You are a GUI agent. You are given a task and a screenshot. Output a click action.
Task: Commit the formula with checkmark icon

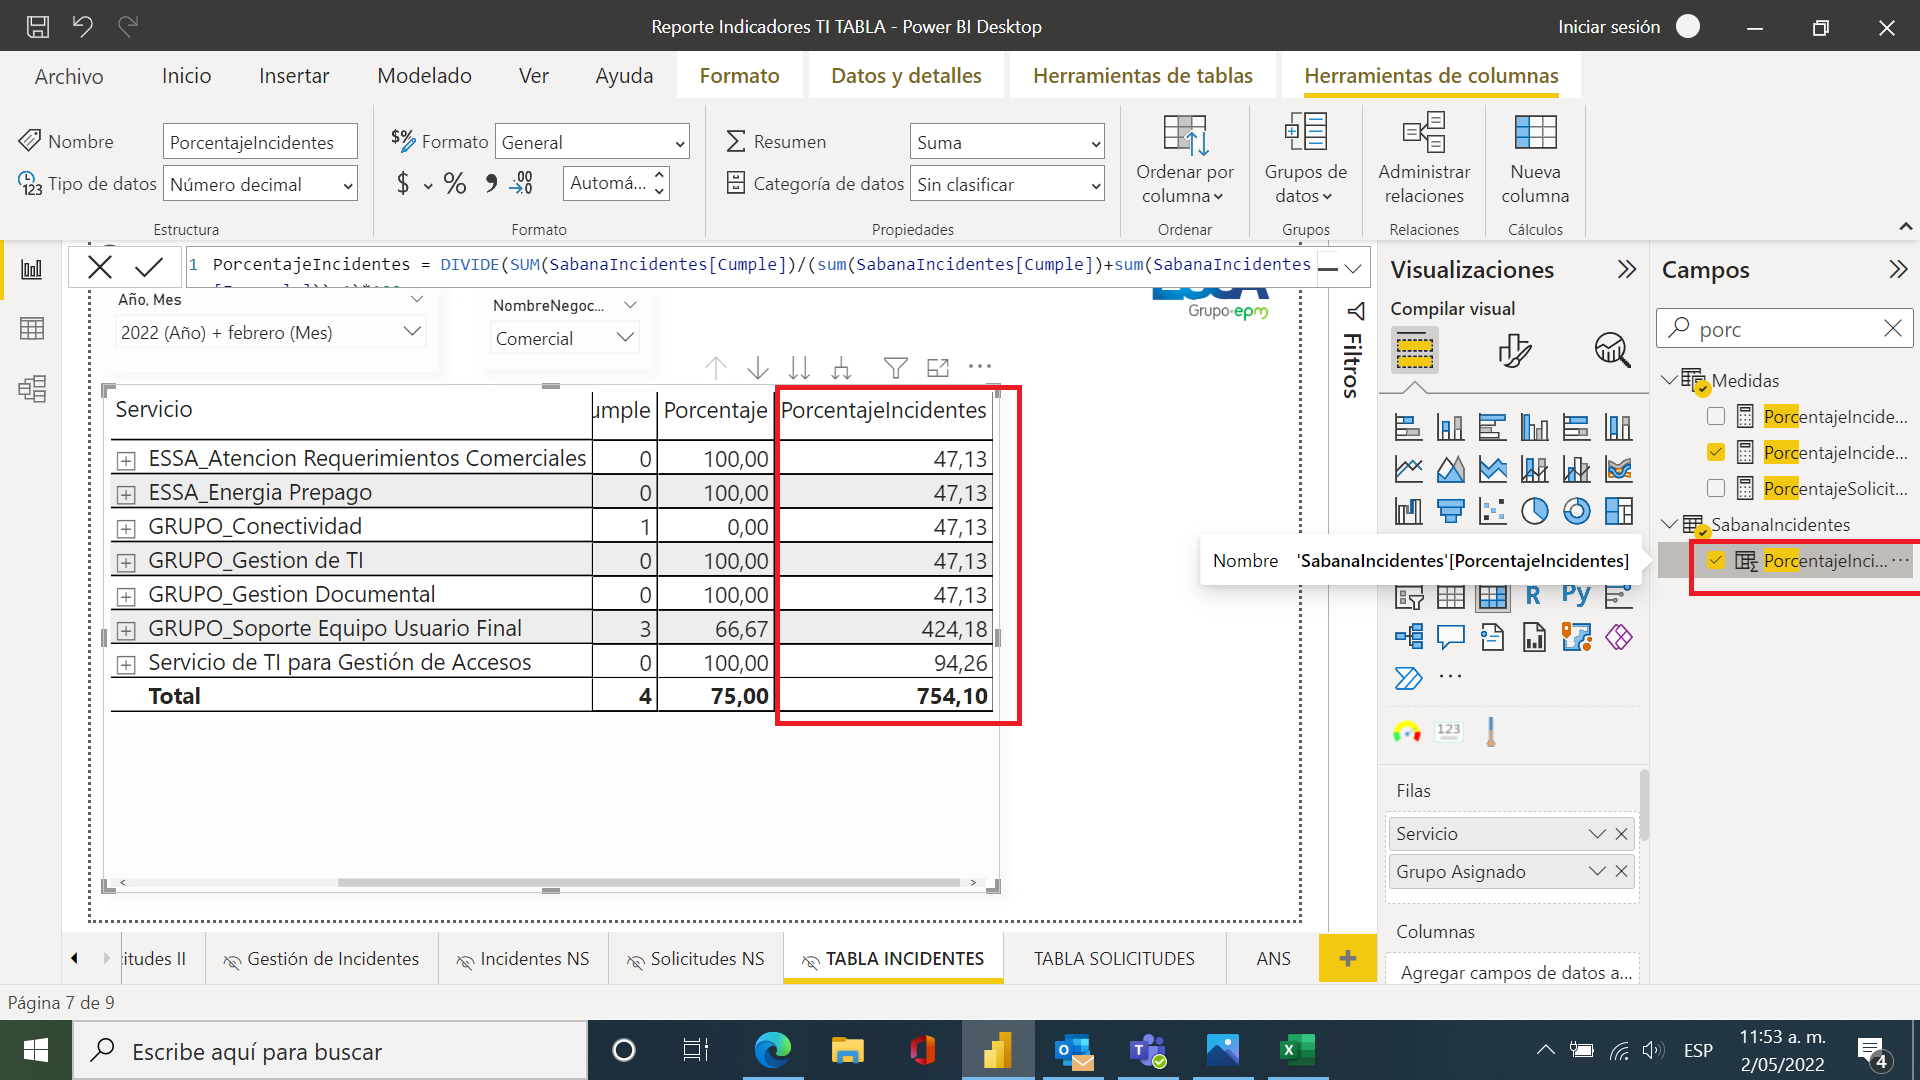[149, 266]
